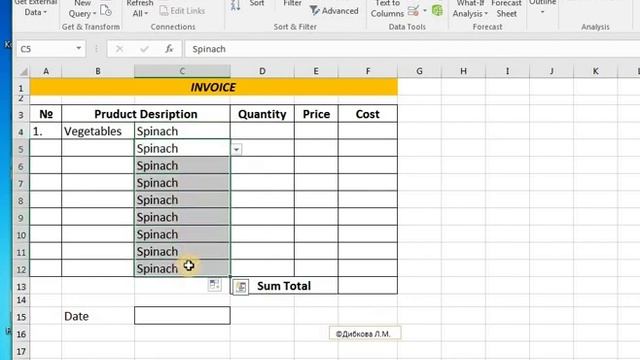Screen dimensions: 640x360
Task: Open the What-If Analysis dropdown
Action: pyautogui.click(x=470, y=9)
